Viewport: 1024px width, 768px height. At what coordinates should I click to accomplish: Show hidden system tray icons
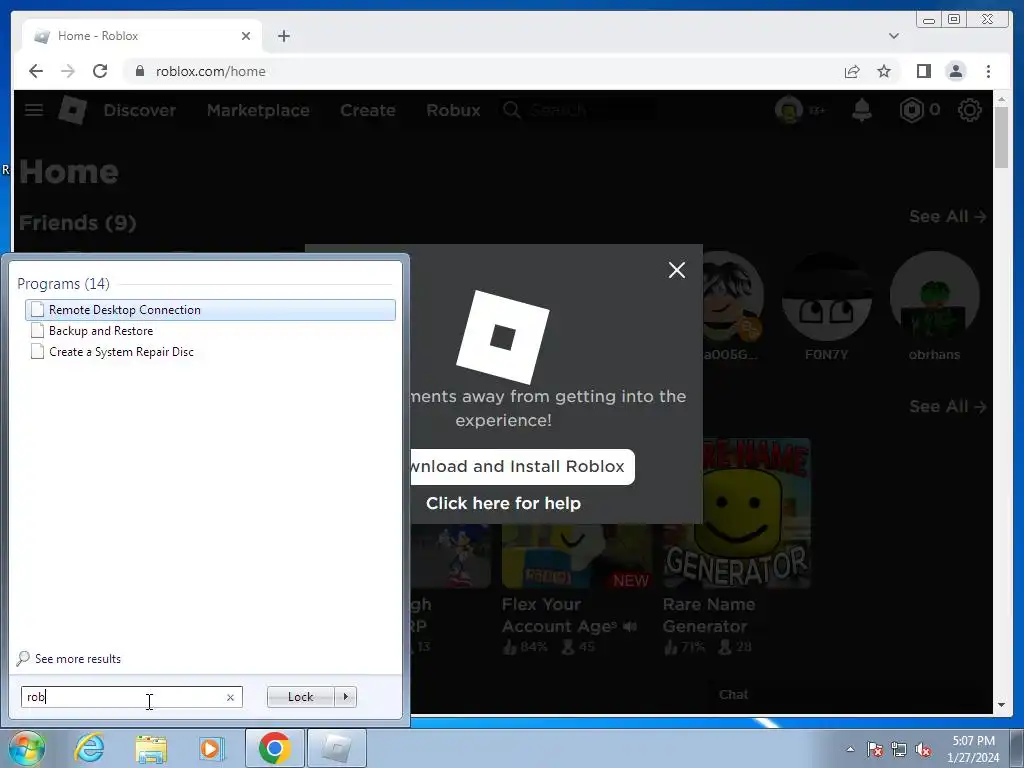coord(850,749)
